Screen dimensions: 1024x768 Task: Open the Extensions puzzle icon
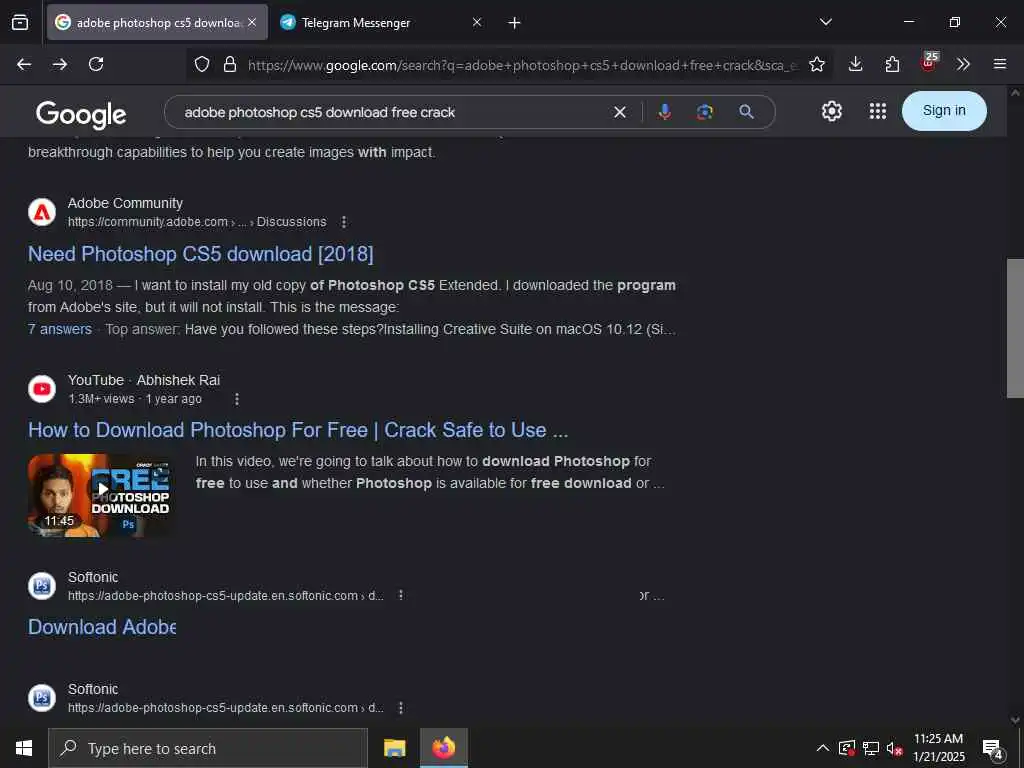[x=892, y=64]
